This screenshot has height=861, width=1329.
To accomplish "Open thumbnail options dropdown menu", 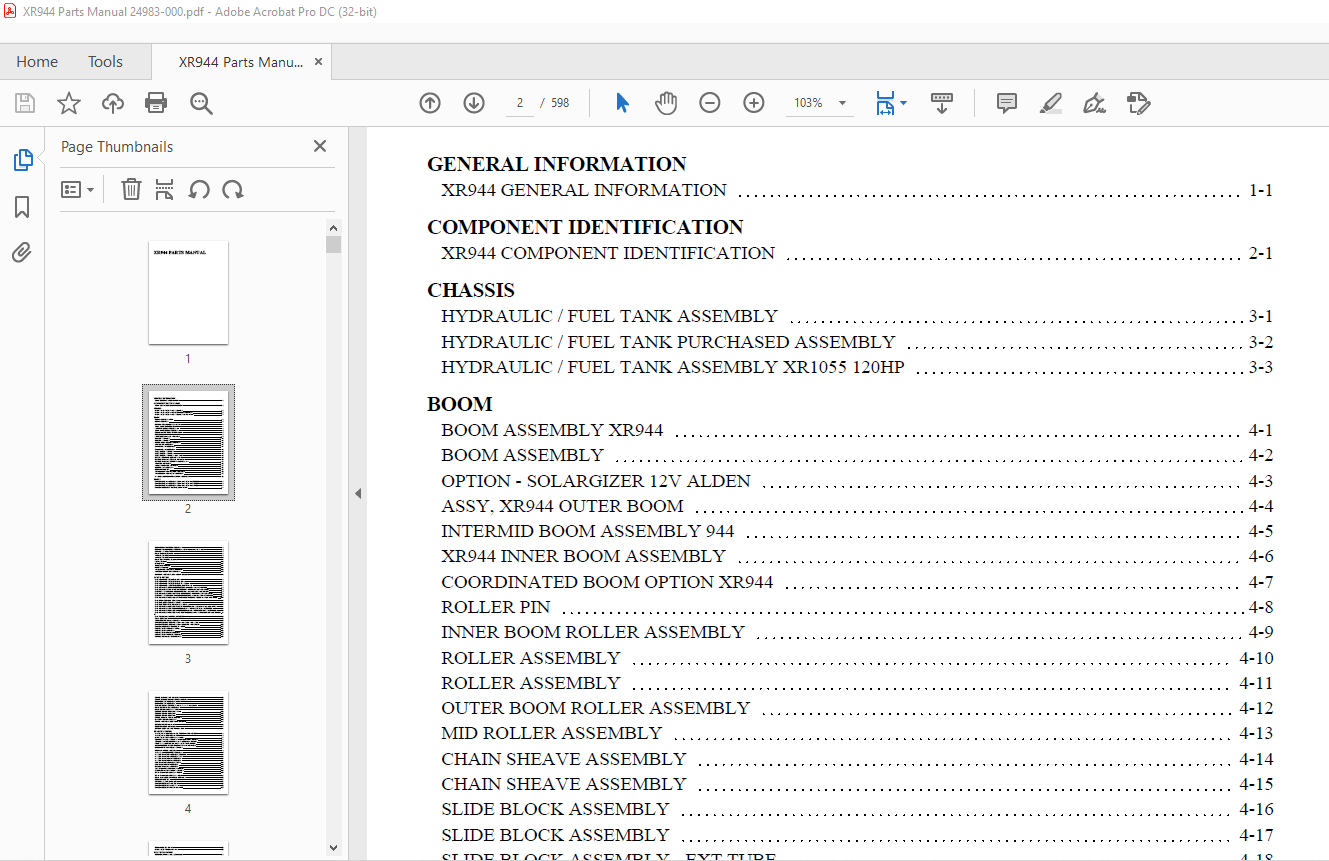I will pyautogui.click(x=77, y=189).
